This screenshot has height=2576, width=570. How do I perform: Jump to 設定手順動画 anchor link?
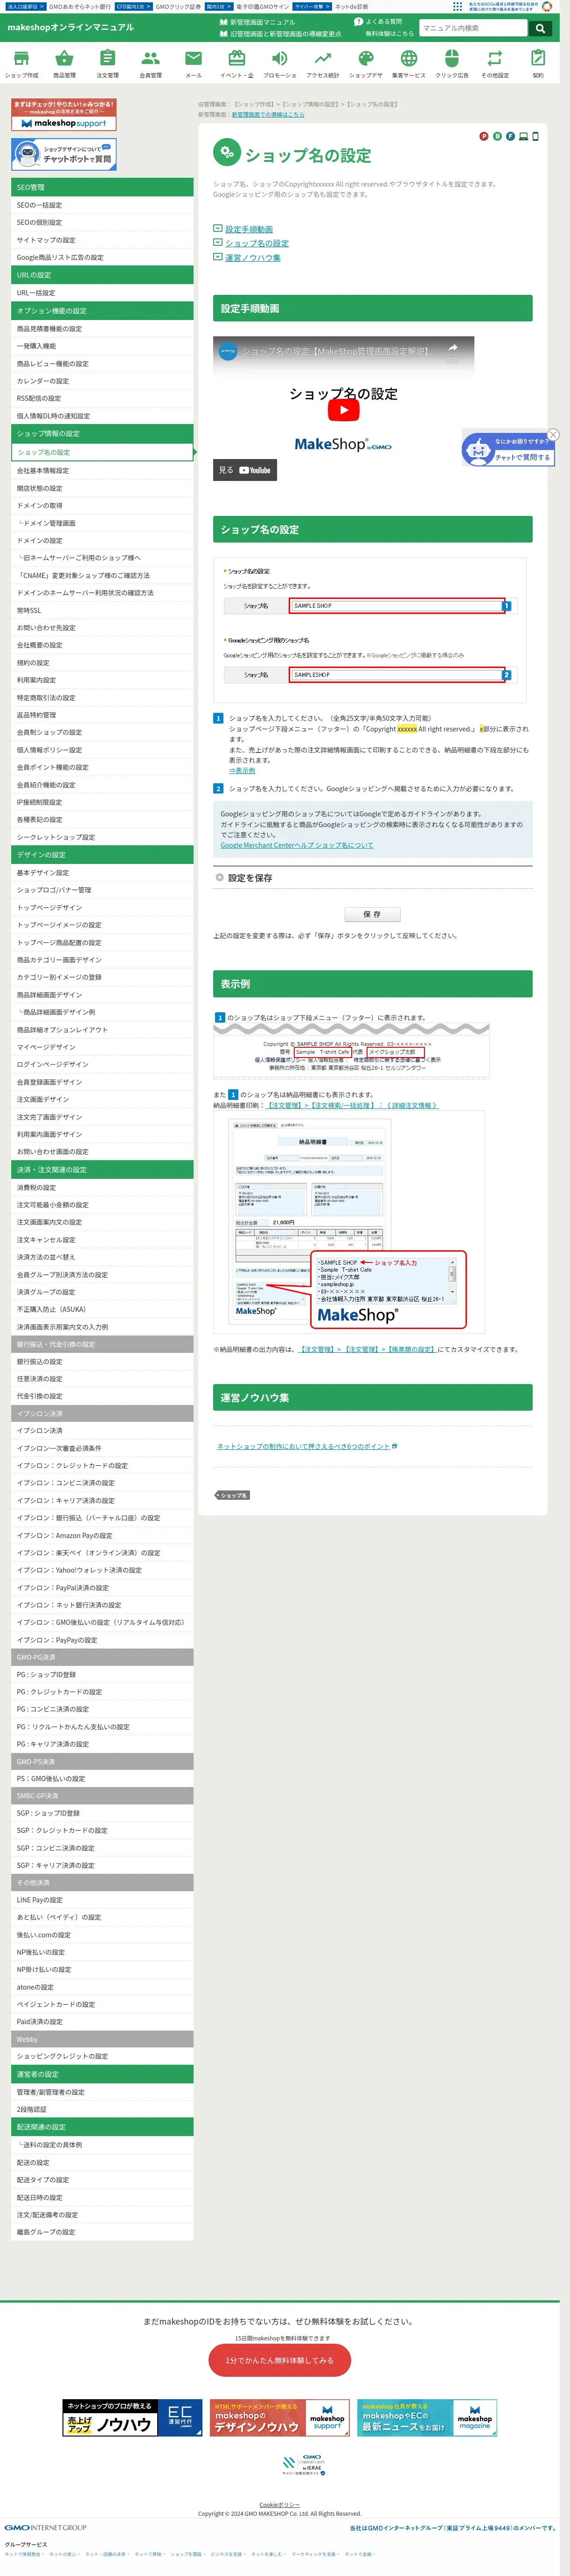click(249, 229)
